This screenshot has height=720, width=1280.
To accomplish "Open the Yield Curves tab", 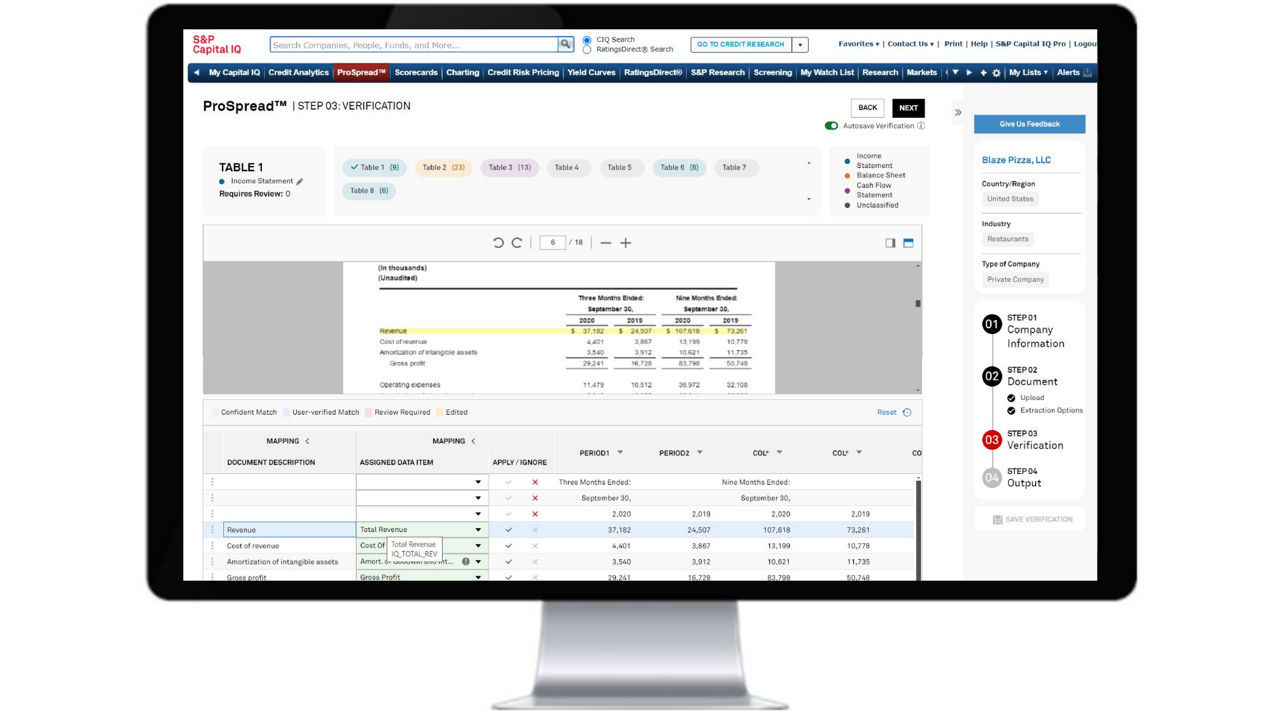I will tap(591, 73).
